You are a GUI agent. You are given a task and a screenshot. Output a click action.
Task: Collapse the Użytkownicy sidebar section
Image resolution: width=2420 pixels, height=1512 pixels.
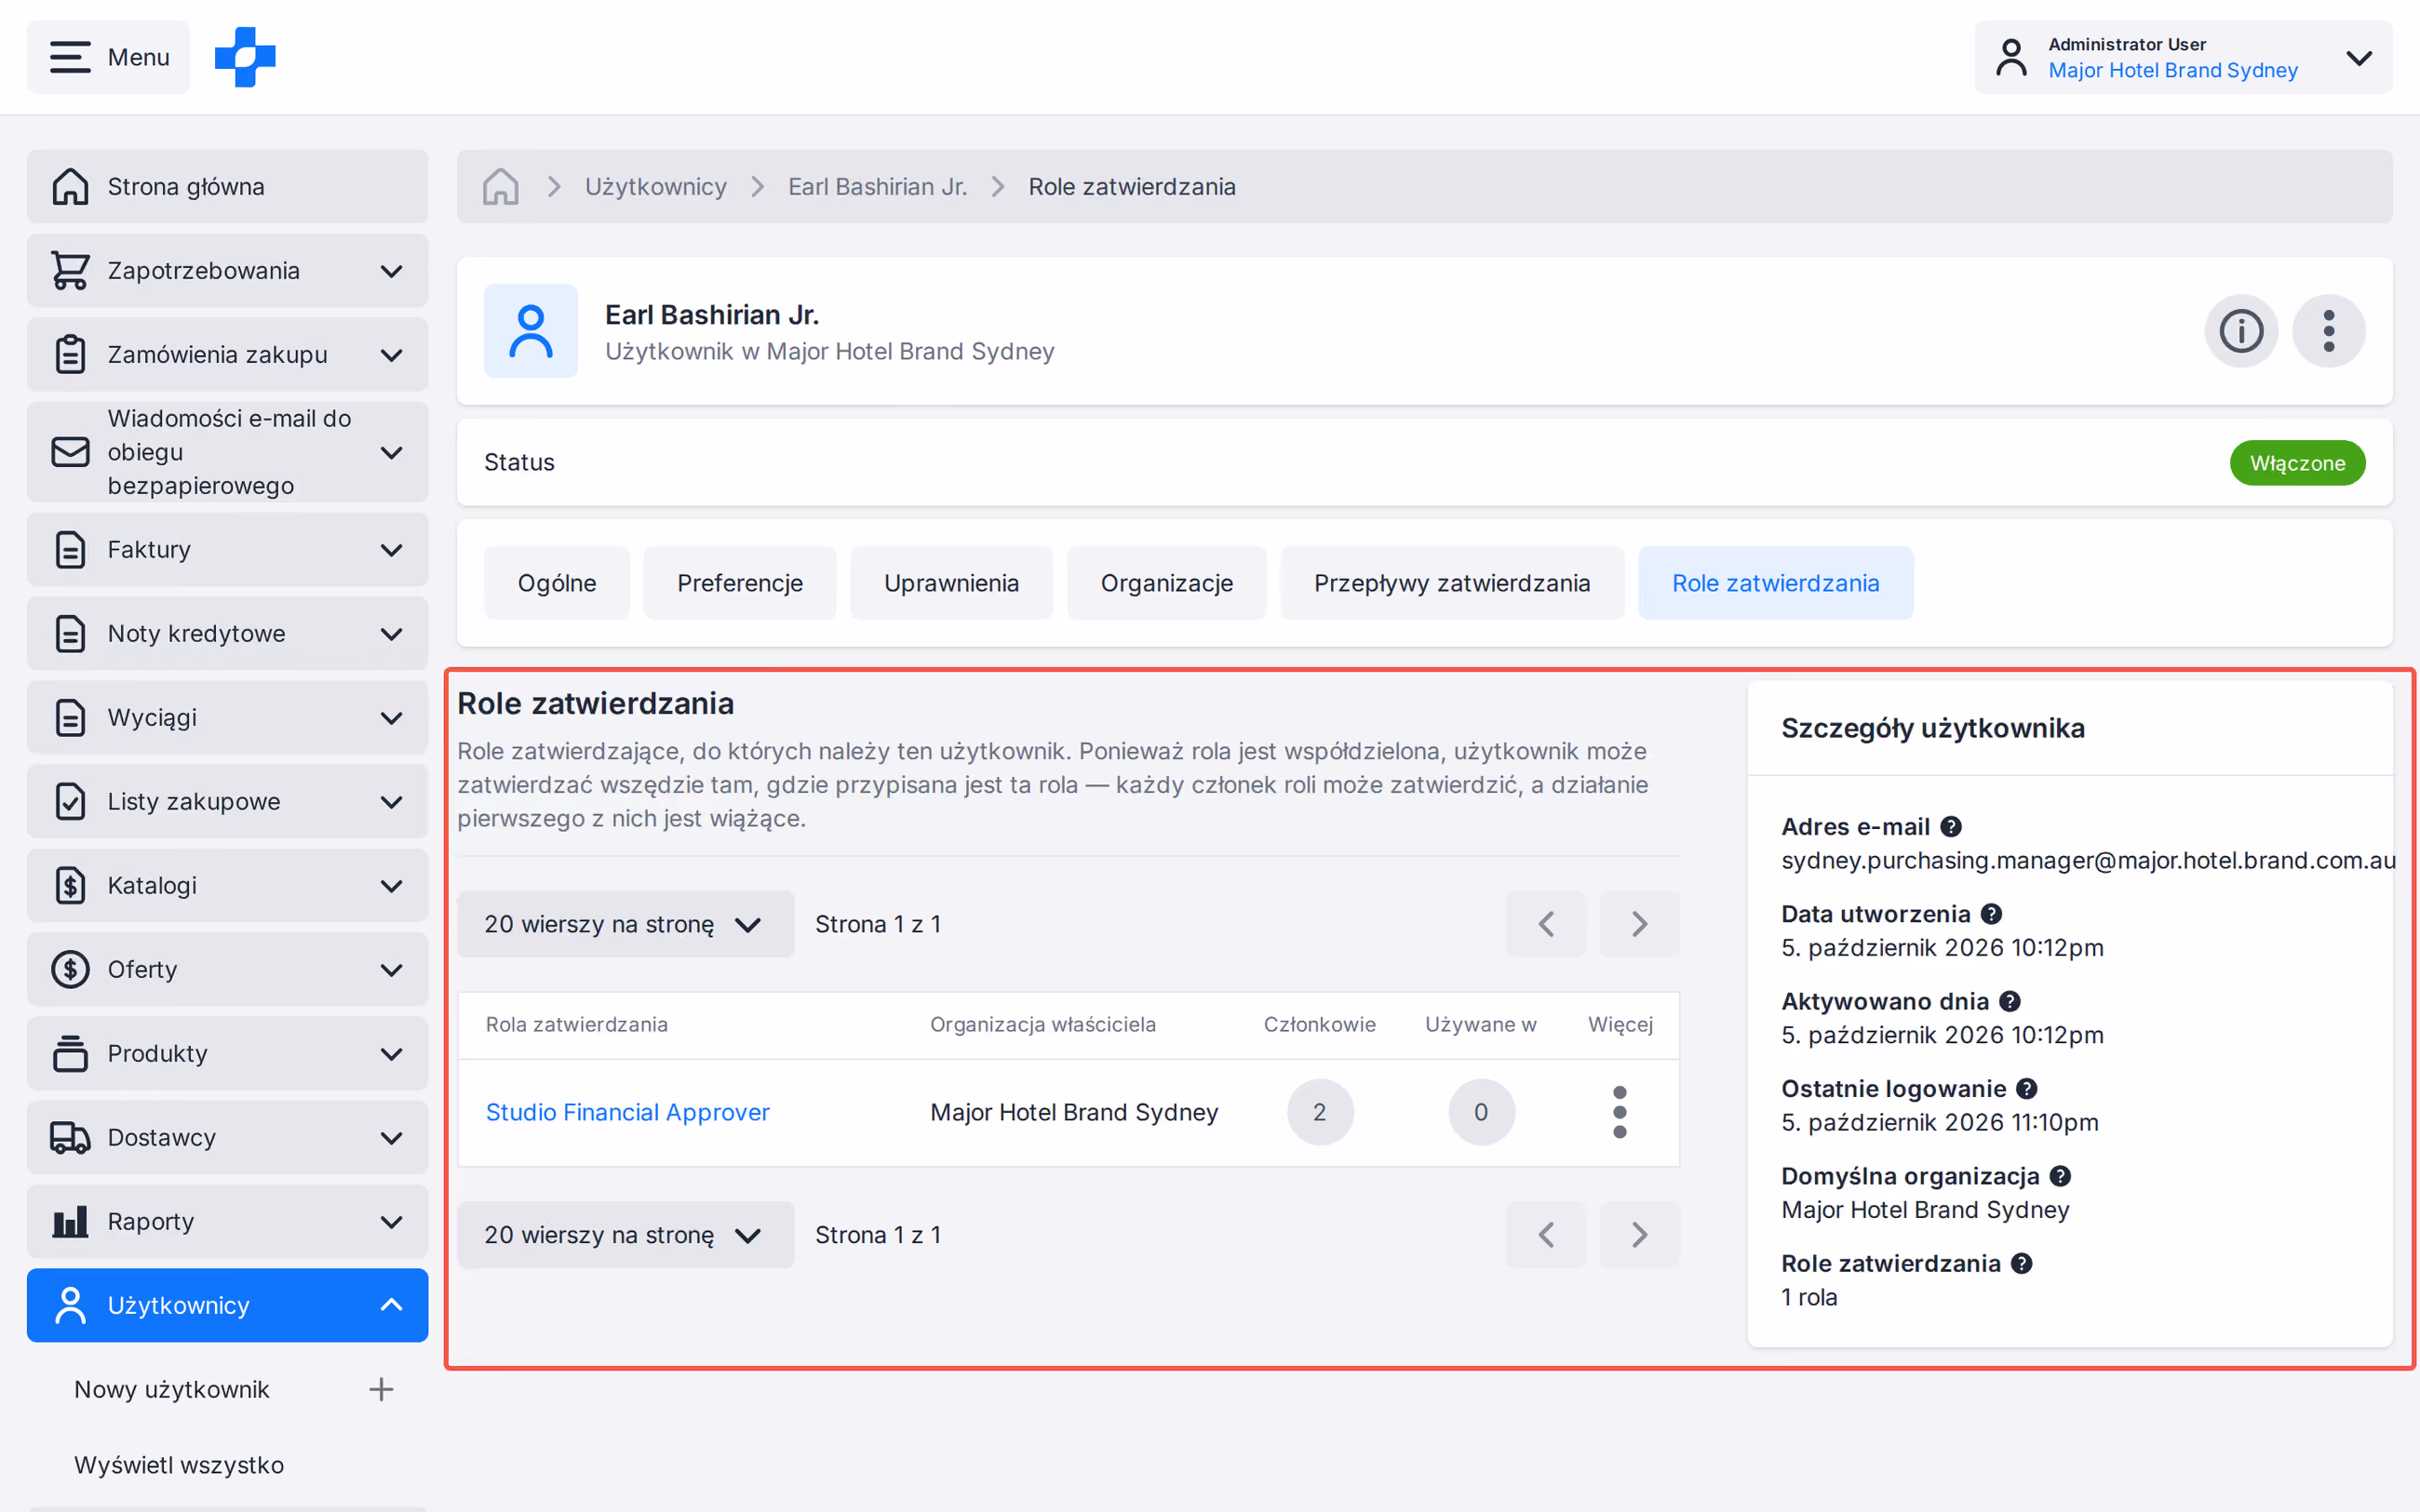pos(227,1306)
